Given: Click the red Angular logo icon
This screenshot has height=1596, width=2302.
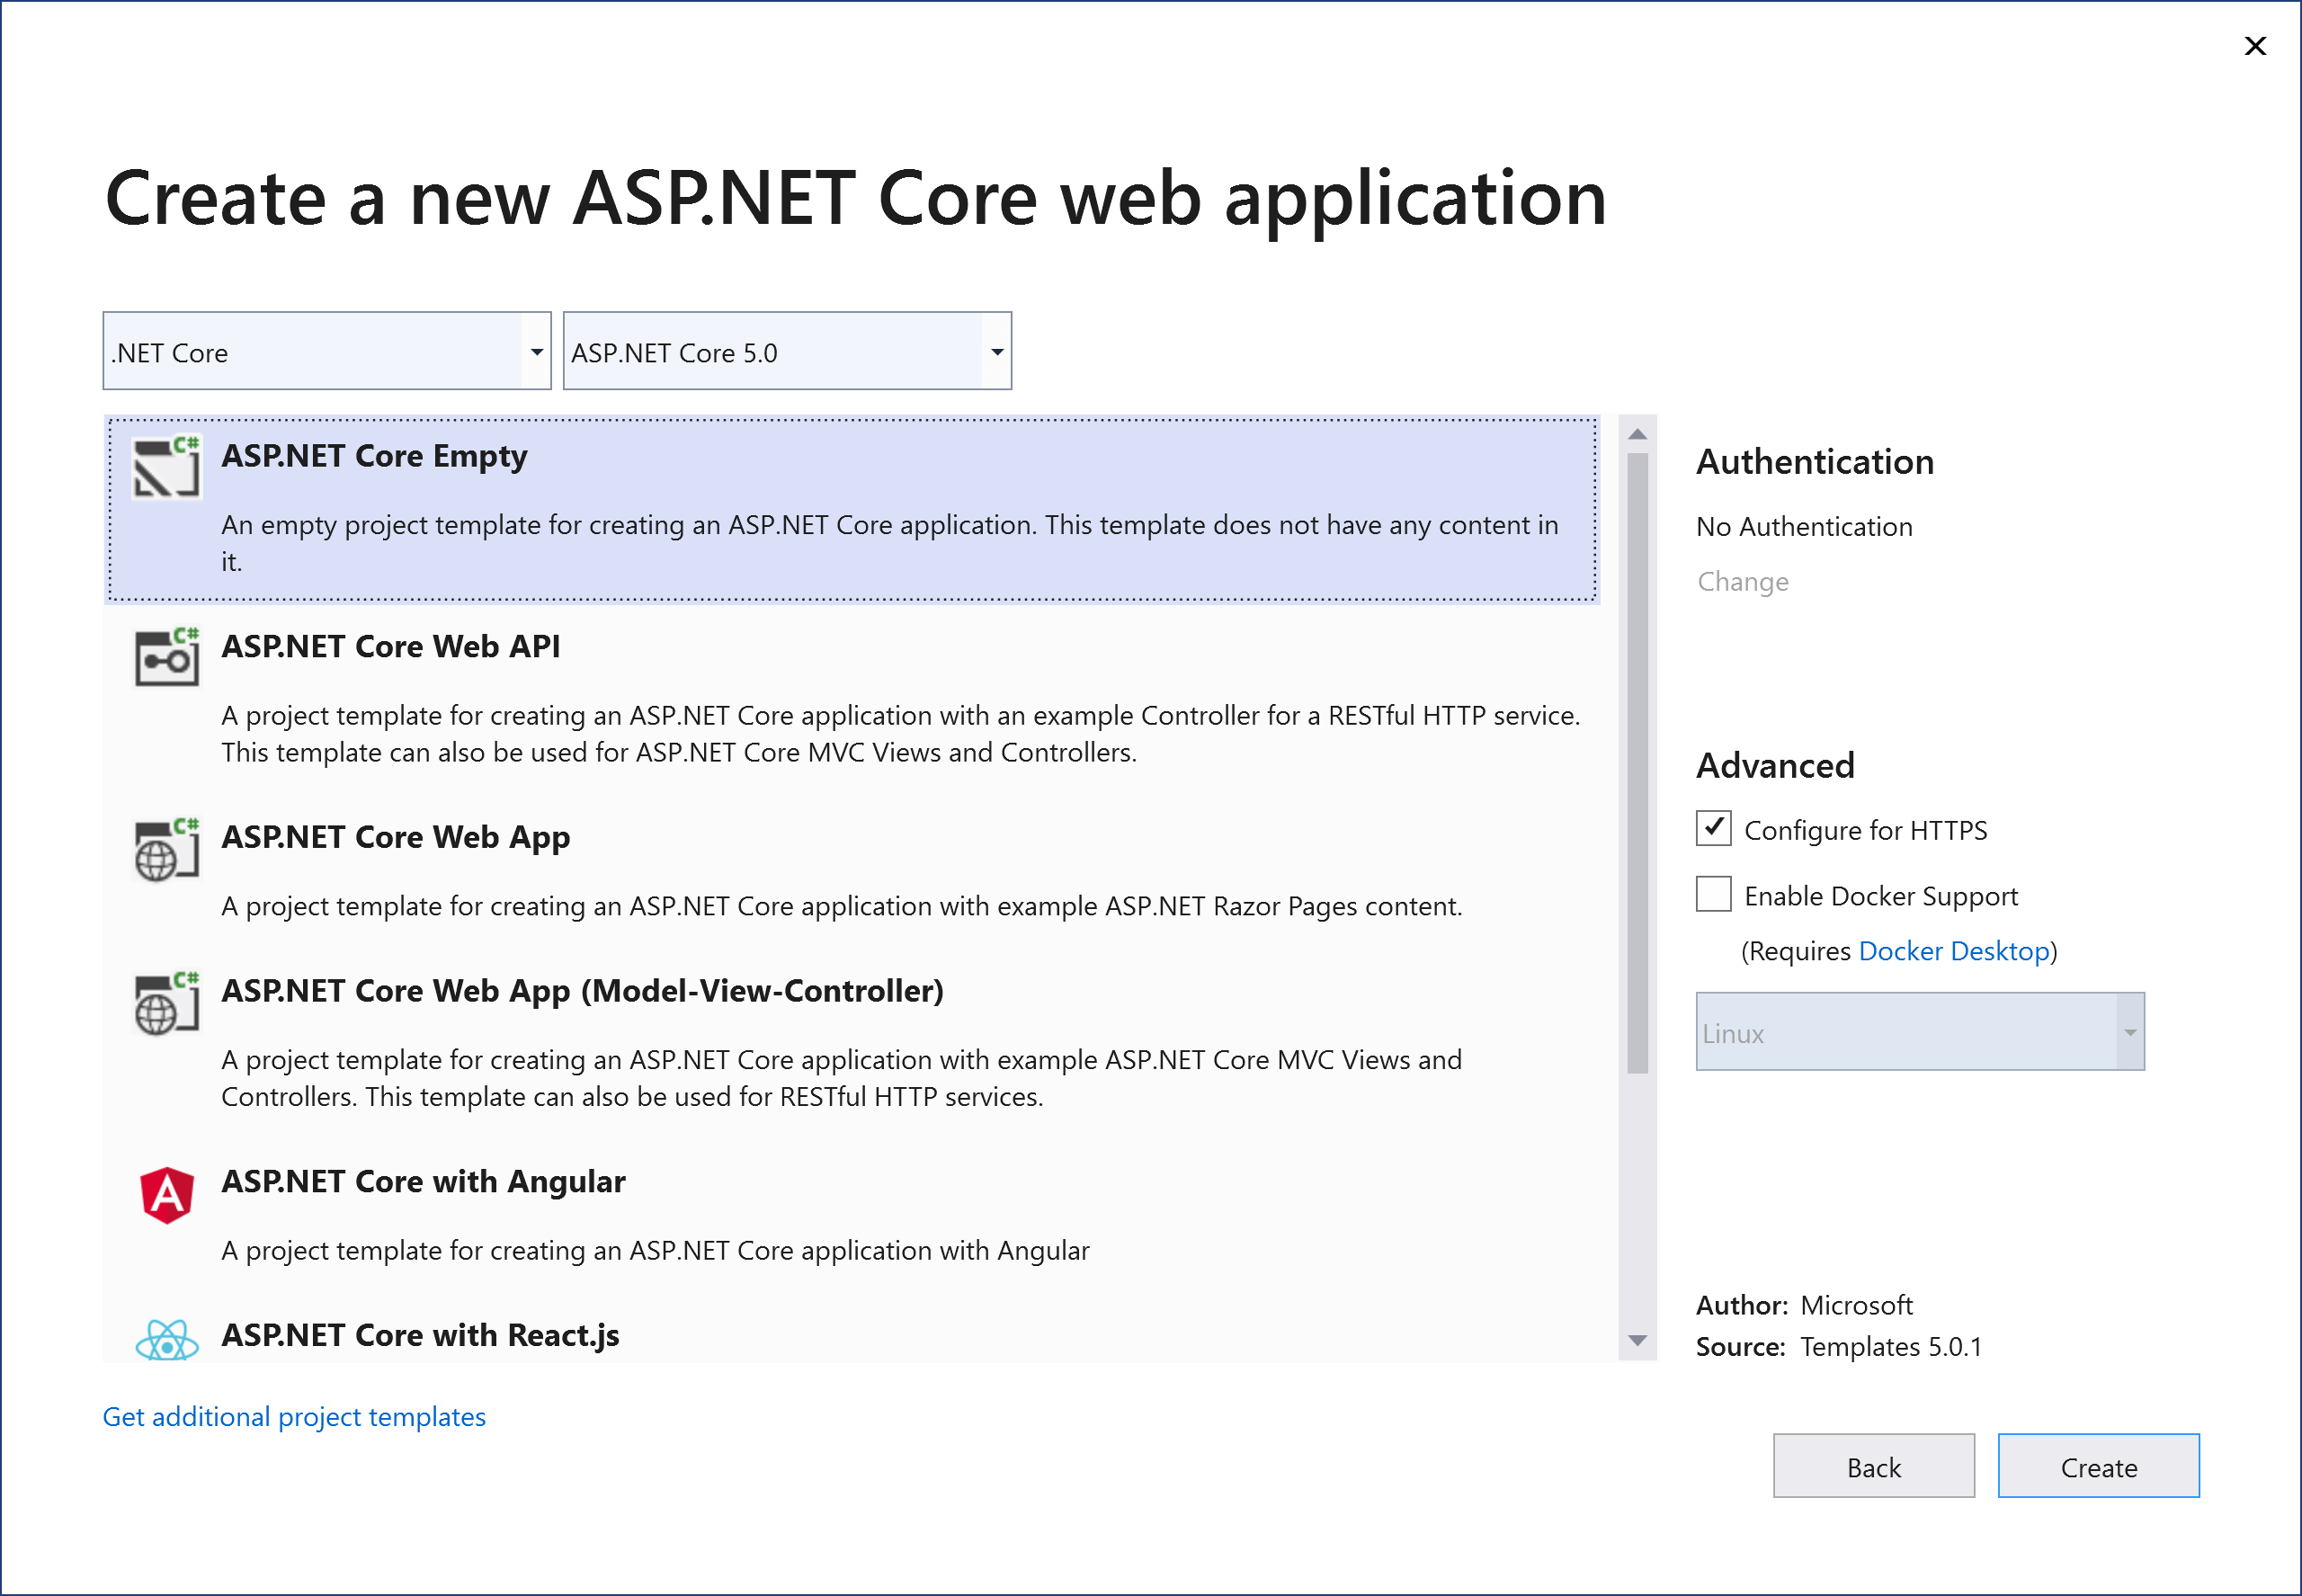Looking at the screenshot, I should point(167,1195).
